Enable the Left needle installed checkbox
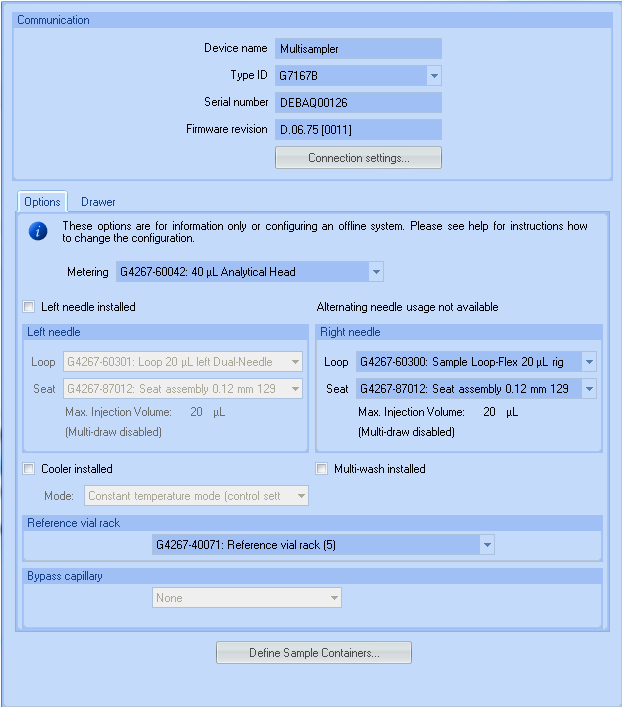Viewport: 622px width, 707px height. point(29,307)
